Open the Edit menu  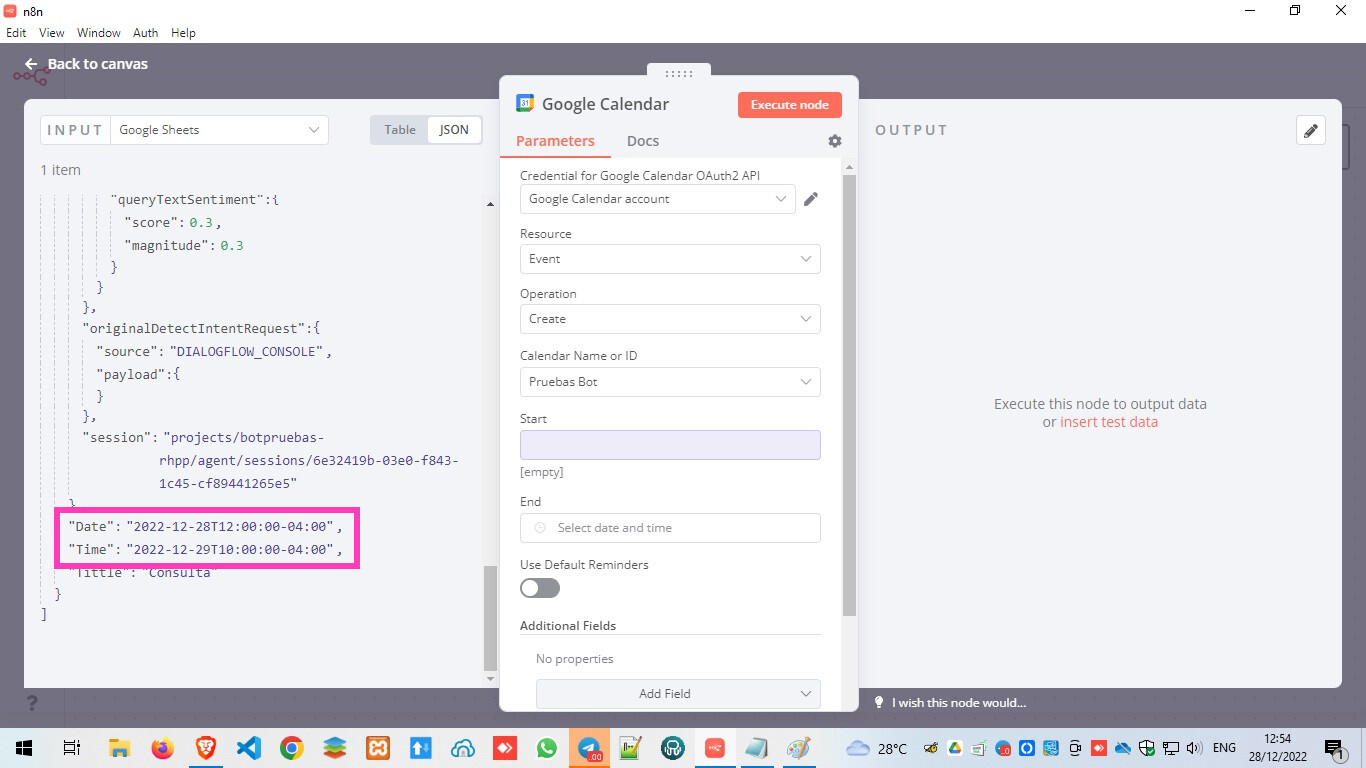[16, 33]
